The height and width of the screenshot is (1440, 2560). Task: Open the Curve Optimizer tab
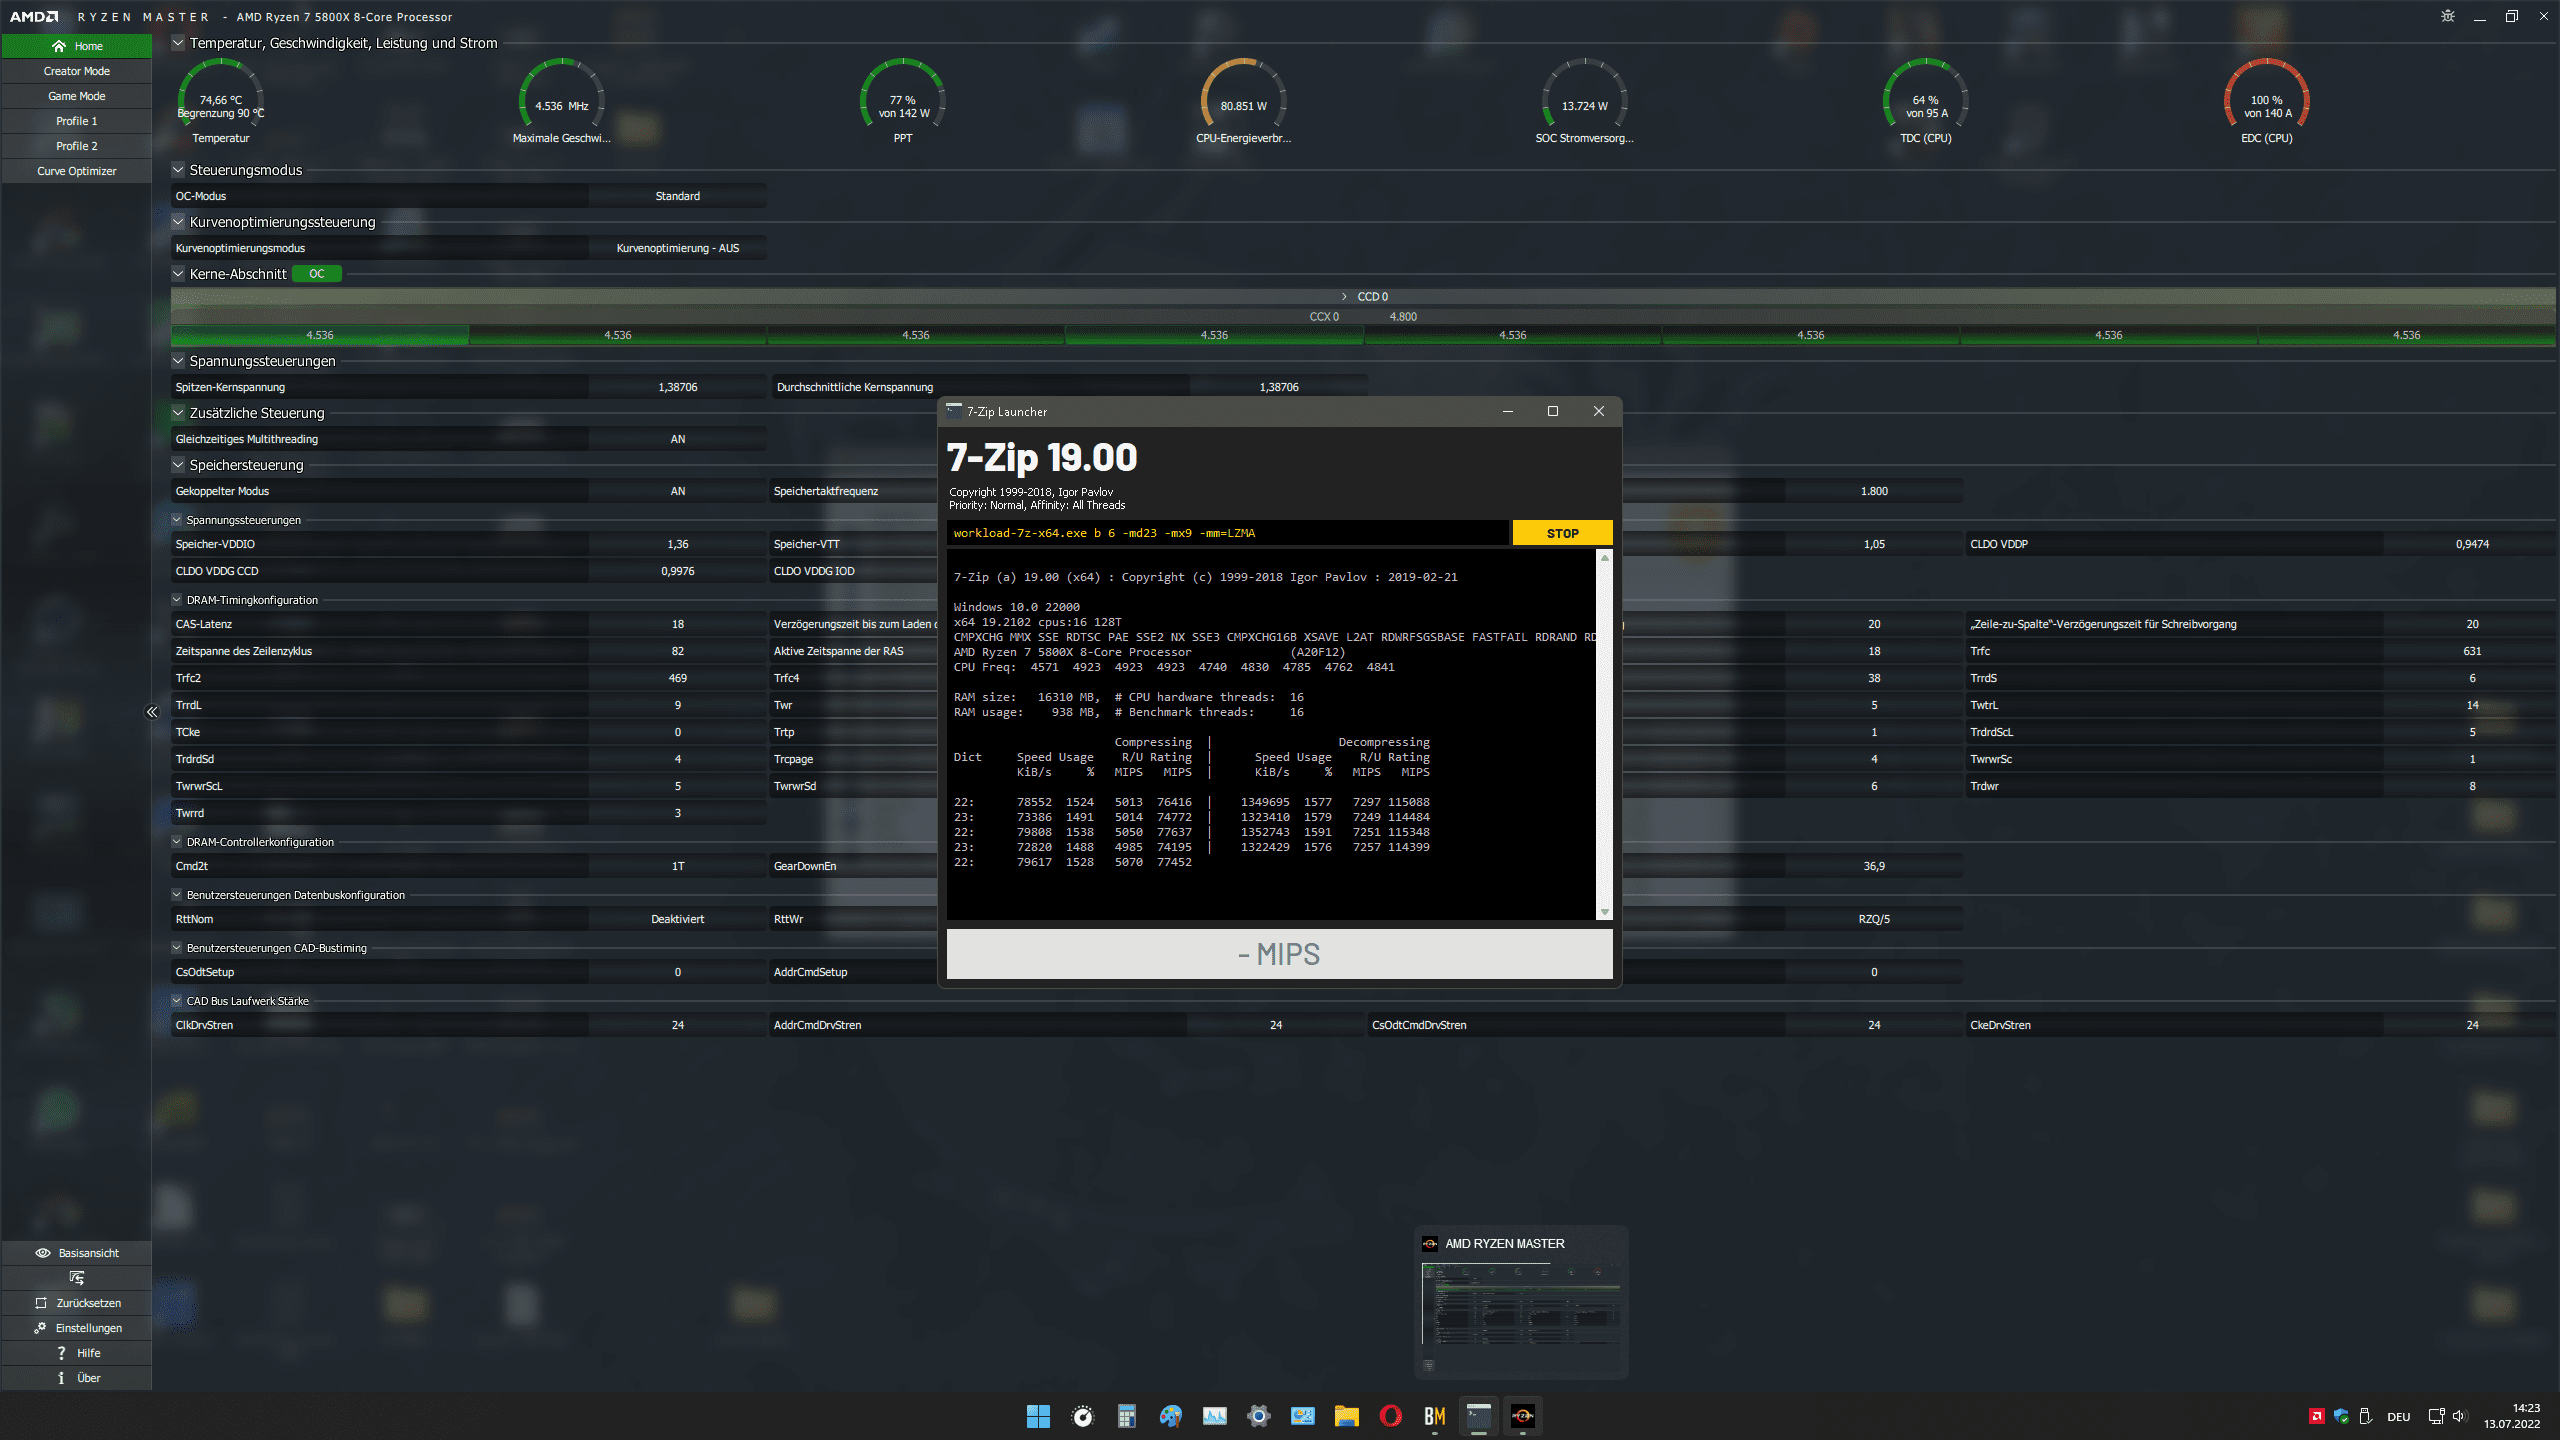pos(77,171)
